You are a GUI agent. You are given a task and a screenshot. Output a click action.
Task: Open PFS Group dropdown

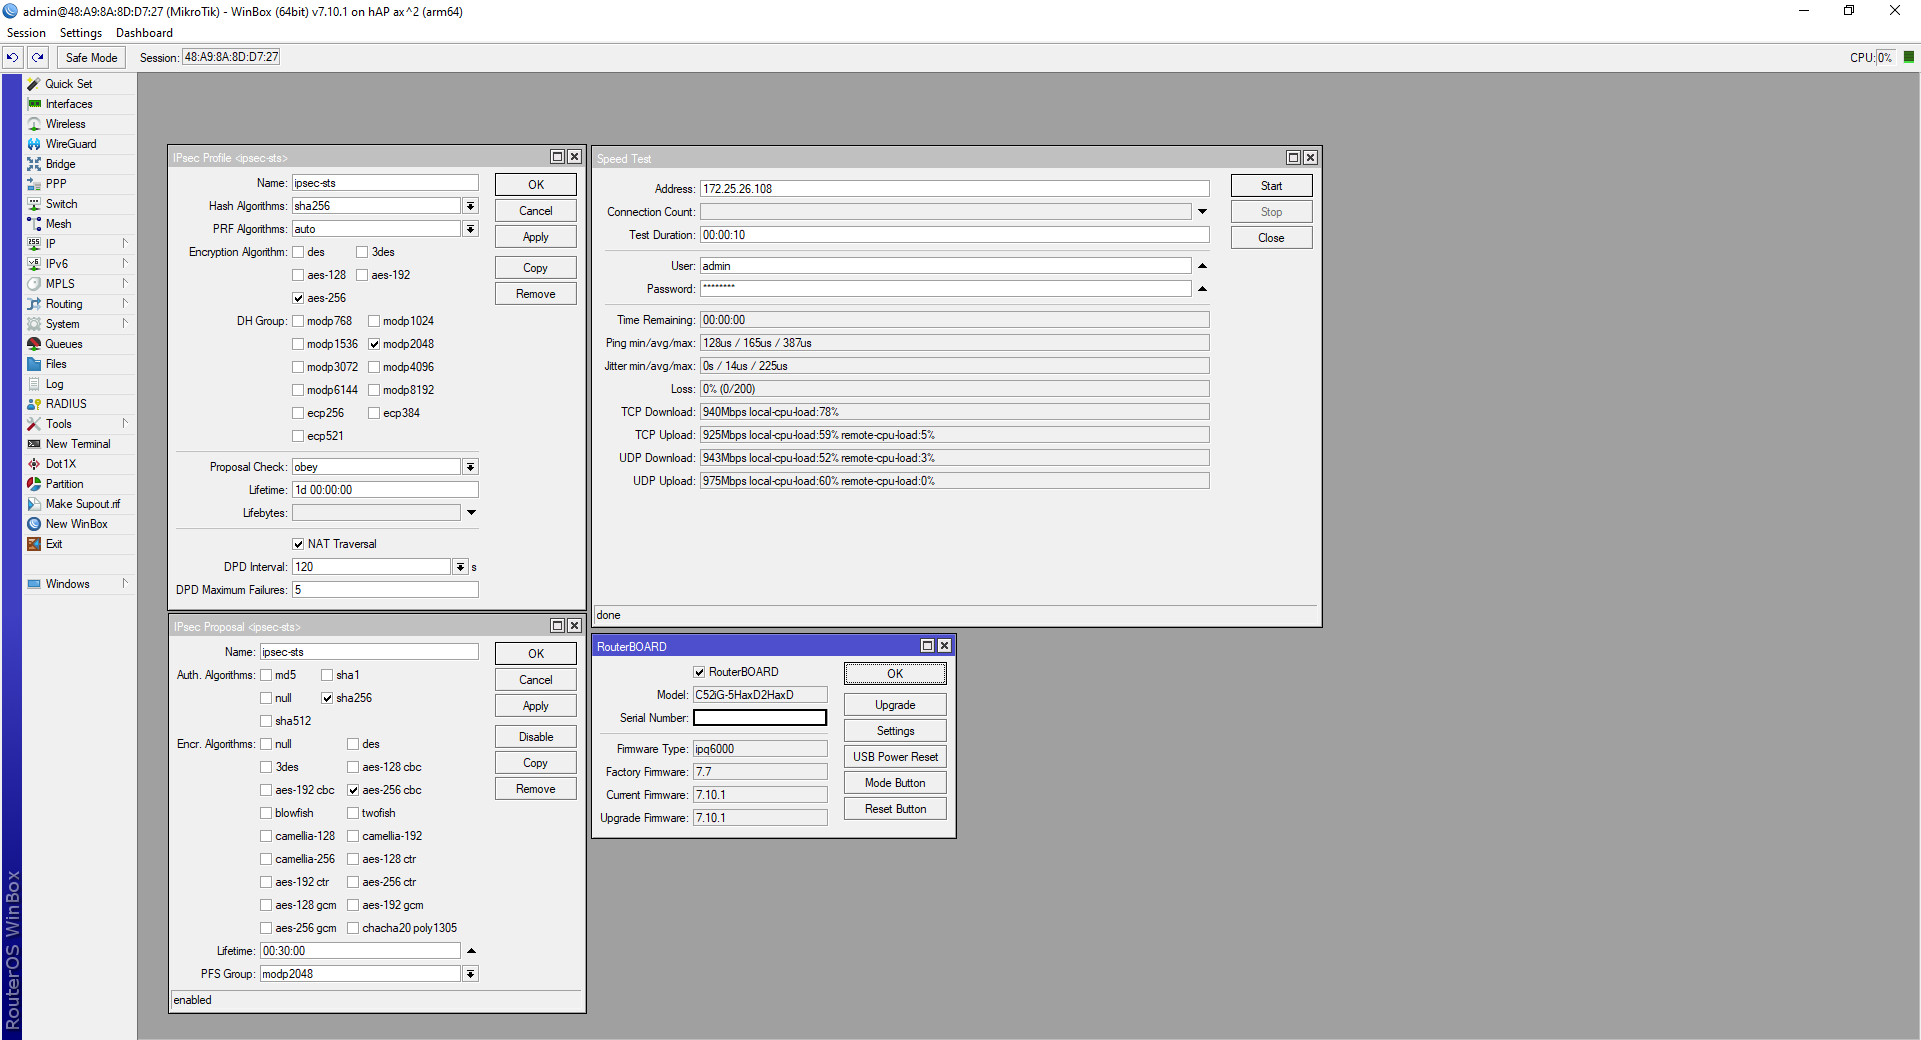470,974
